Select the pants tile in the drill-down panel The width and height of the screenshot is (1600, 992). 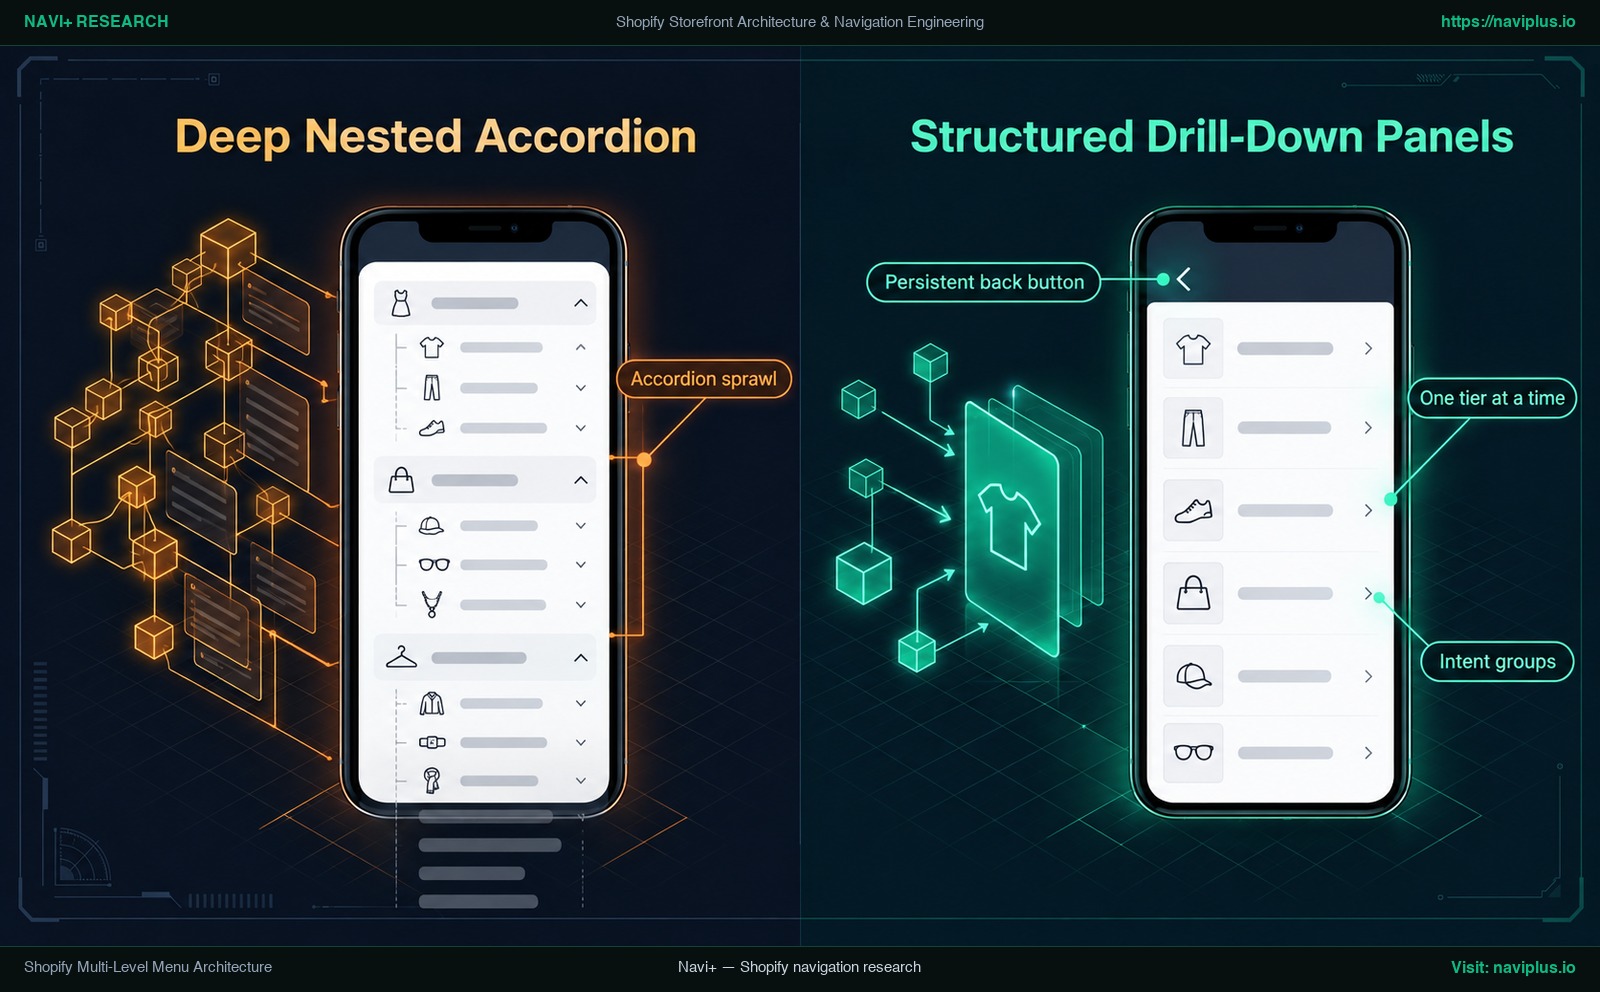(x=1193, y=428)
